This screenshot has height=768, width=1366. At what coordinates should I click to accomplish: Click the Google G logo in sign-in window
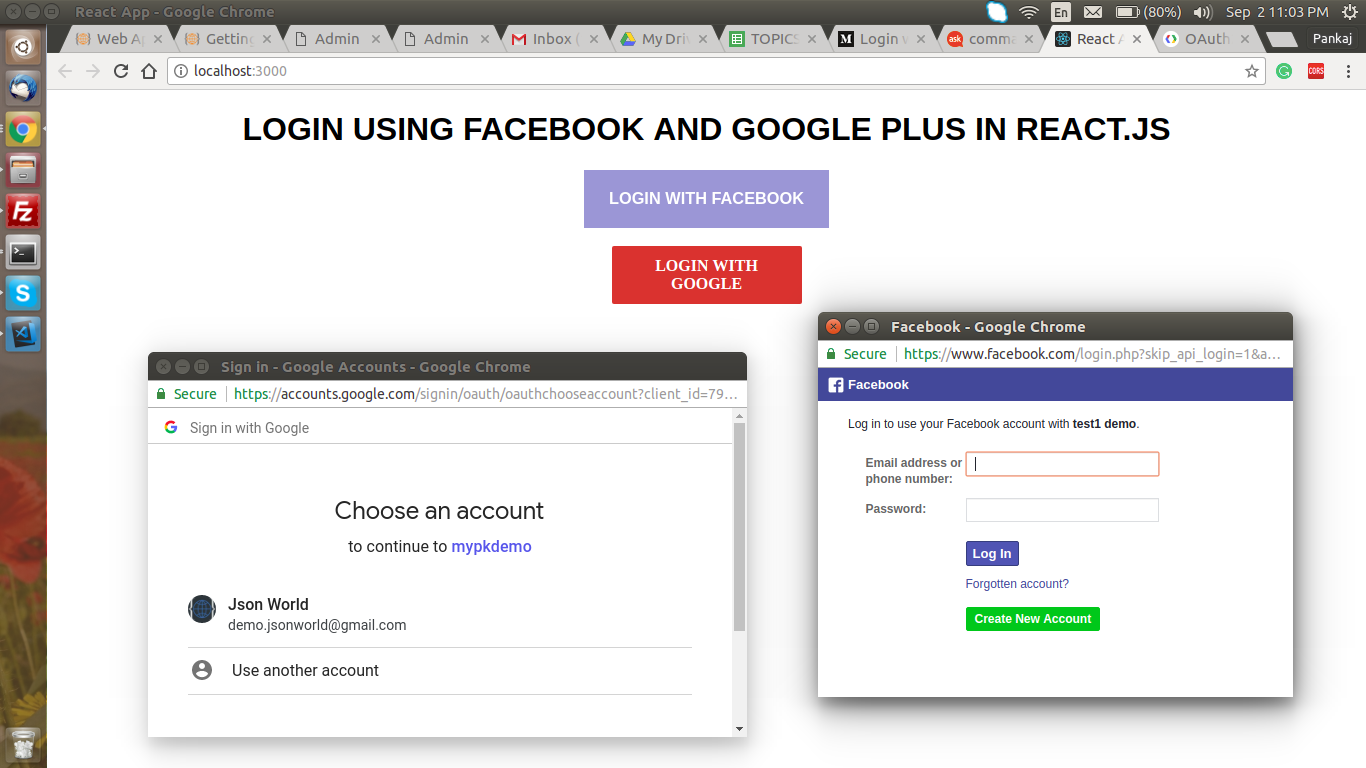pyautogui.click(x=172, y=427)
